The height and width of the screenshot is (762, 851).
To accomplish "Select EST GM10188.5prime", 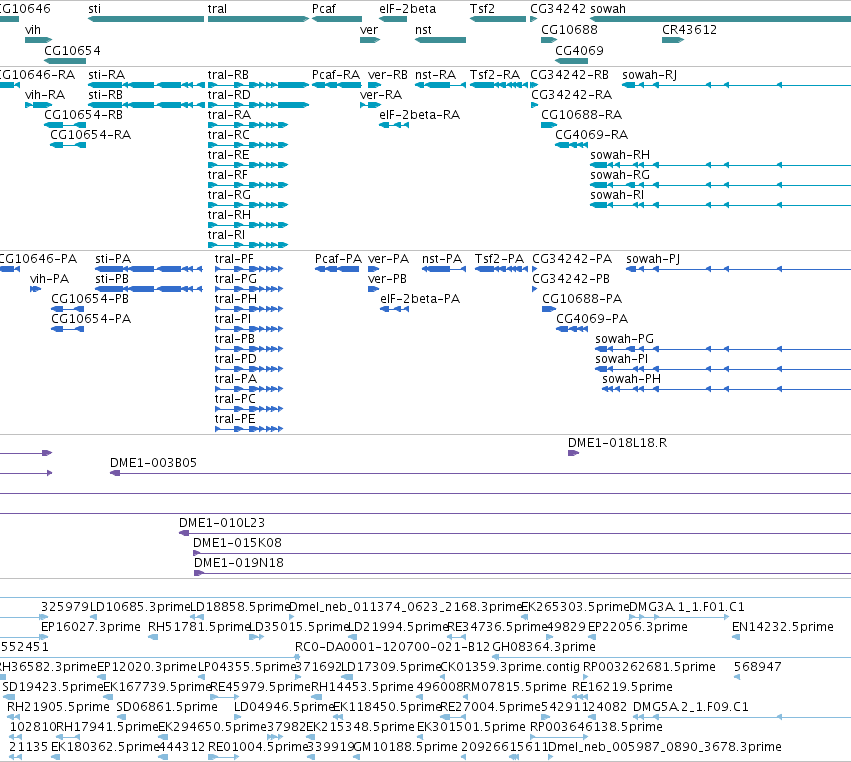I will (x=357, y=757).
